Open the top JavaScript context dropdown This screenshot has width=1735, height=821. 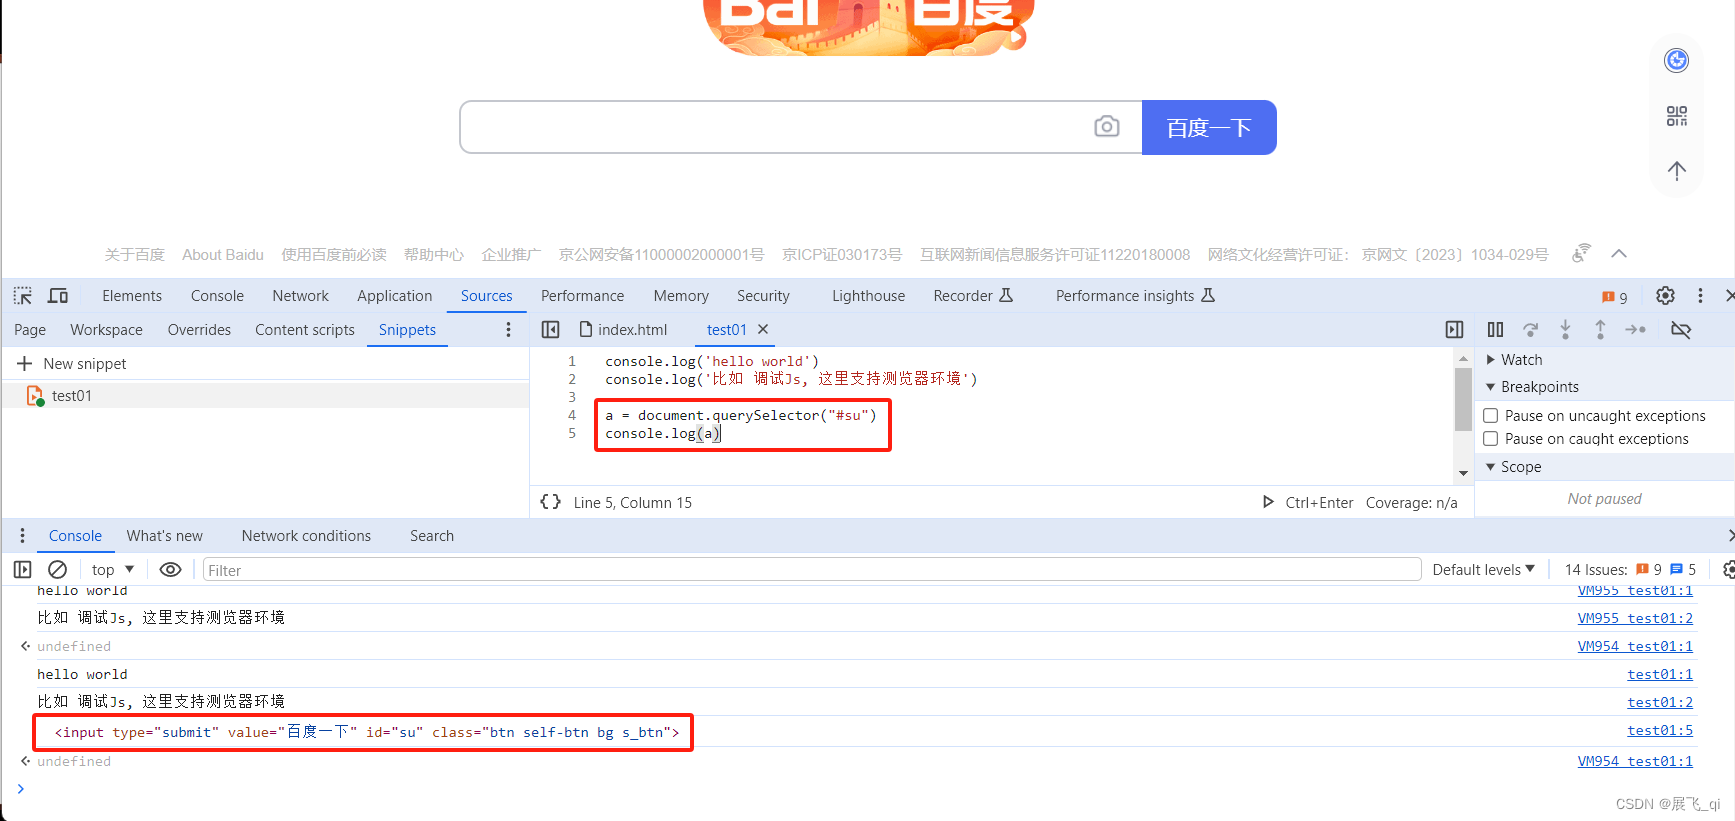coord(112,570)
